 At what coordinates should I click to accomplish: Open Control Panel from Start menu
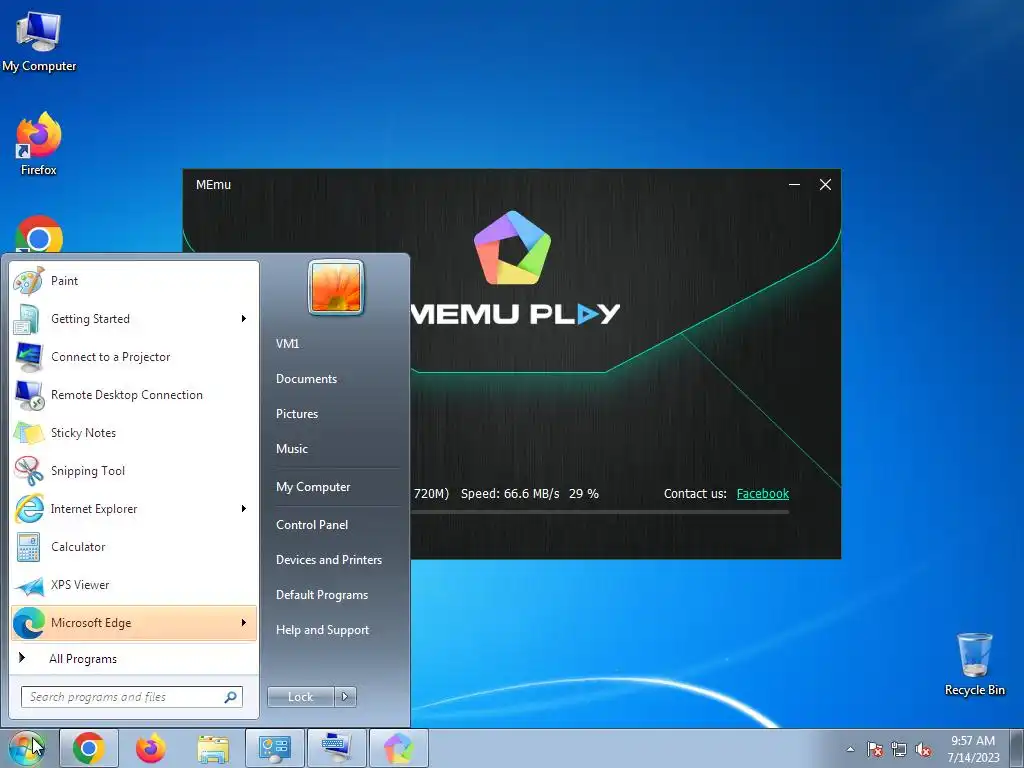click(312, 525)
